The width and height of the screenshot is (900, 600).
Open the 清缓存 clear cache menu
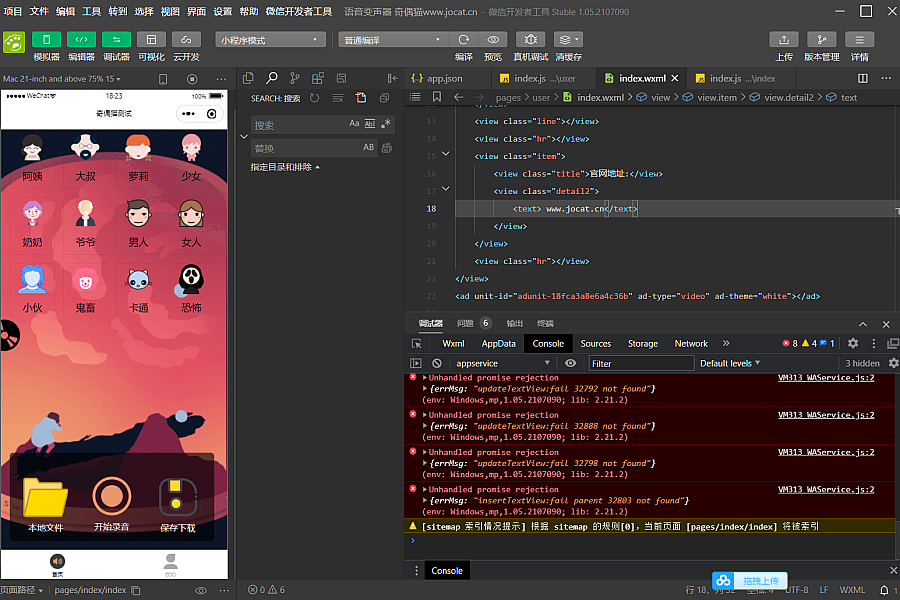coord(568,40)
